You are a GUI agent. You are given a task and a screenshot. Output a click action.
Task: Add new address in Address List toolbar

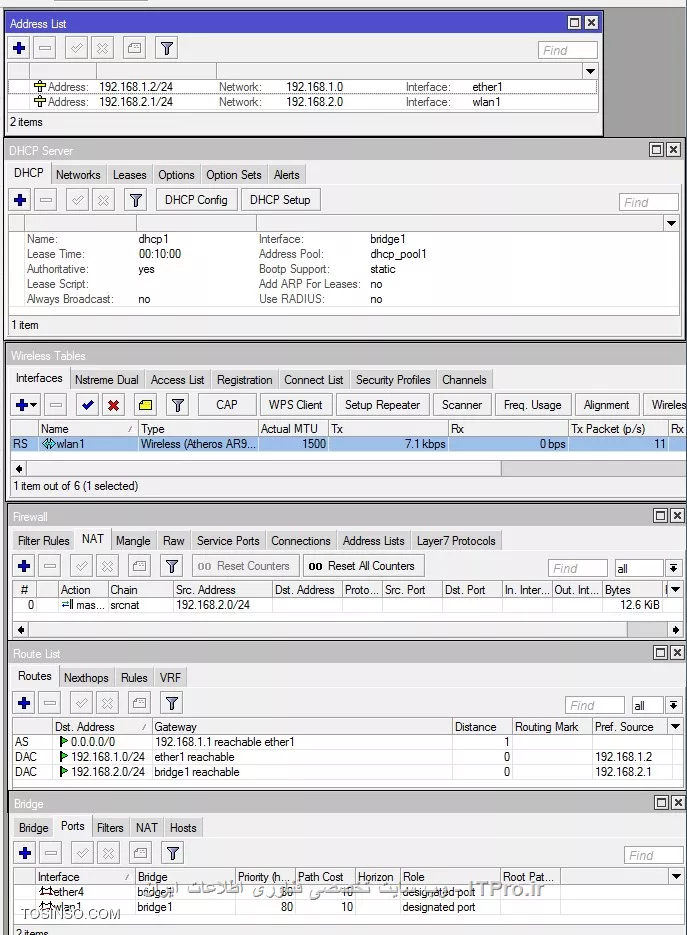(19, 48)
